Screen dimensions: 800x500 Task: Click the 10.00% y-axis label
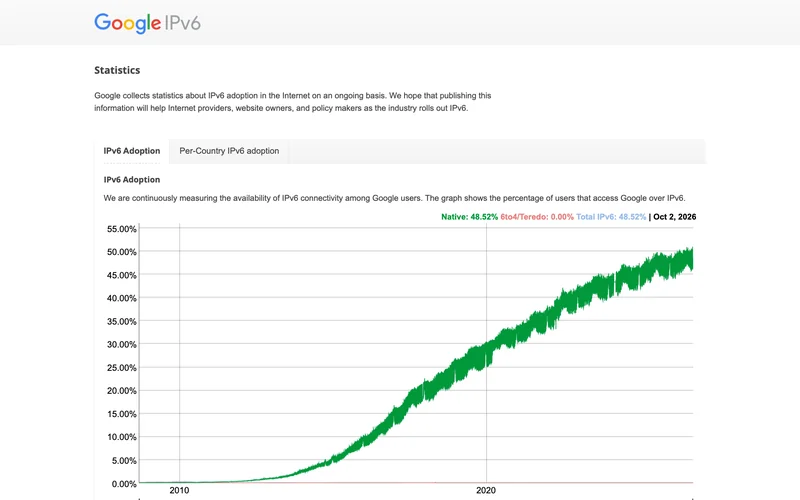(121, 437)
